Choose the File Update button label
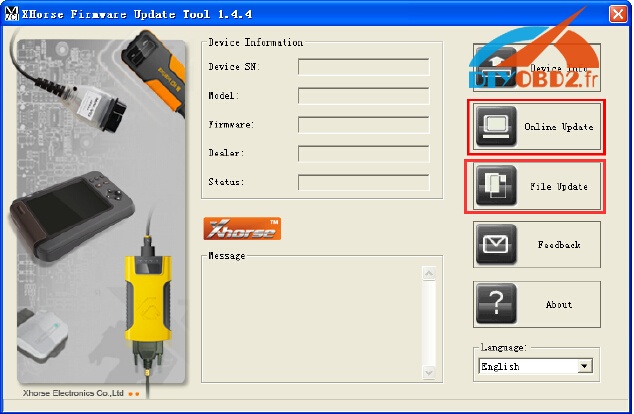Screen dimensions: 634x414 tap(559, 186)
